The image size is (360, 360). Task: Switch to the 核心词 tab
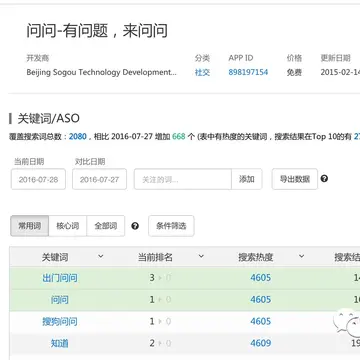pos(68,226)
